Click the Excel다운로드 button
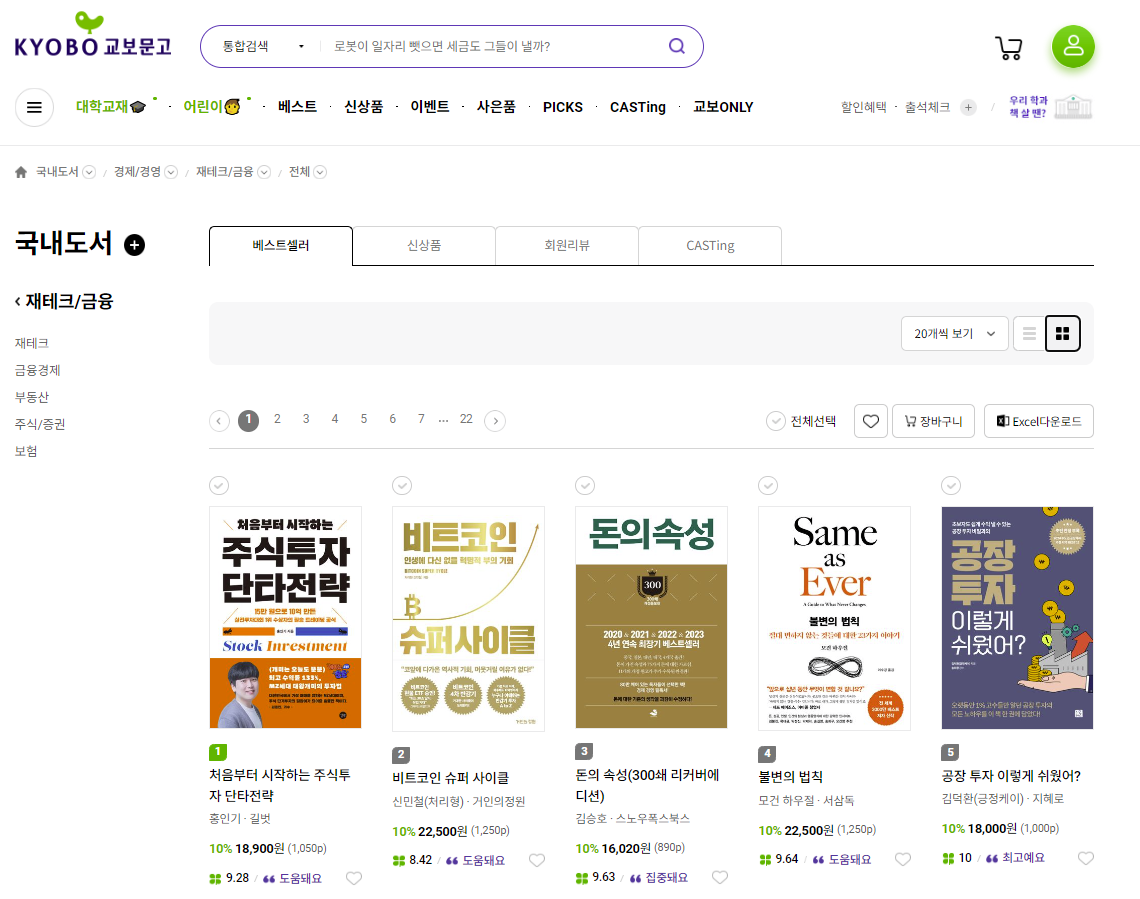This screenshot has height=899, width=1140. tap(1039, 422)
